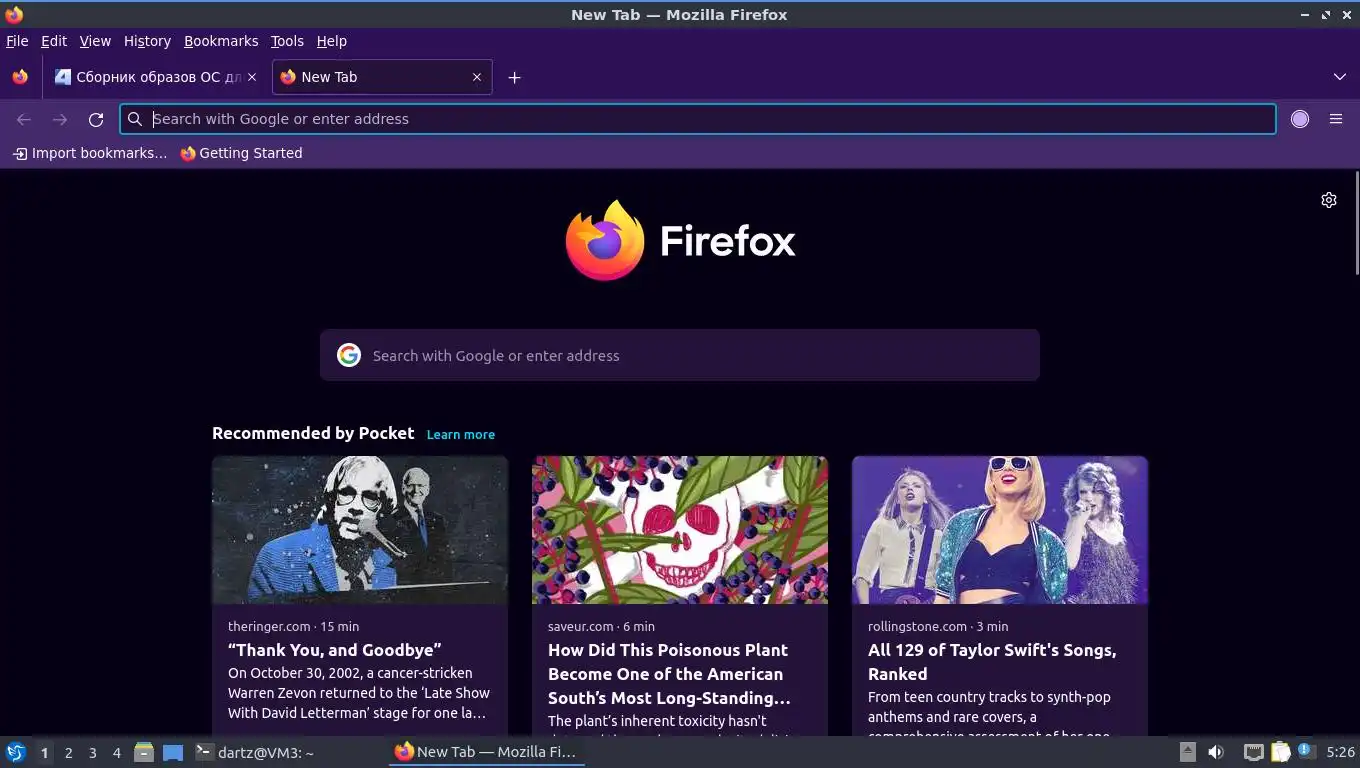
Task: Click "rollingstone.com · 3 min" source text
Action: 938,626
